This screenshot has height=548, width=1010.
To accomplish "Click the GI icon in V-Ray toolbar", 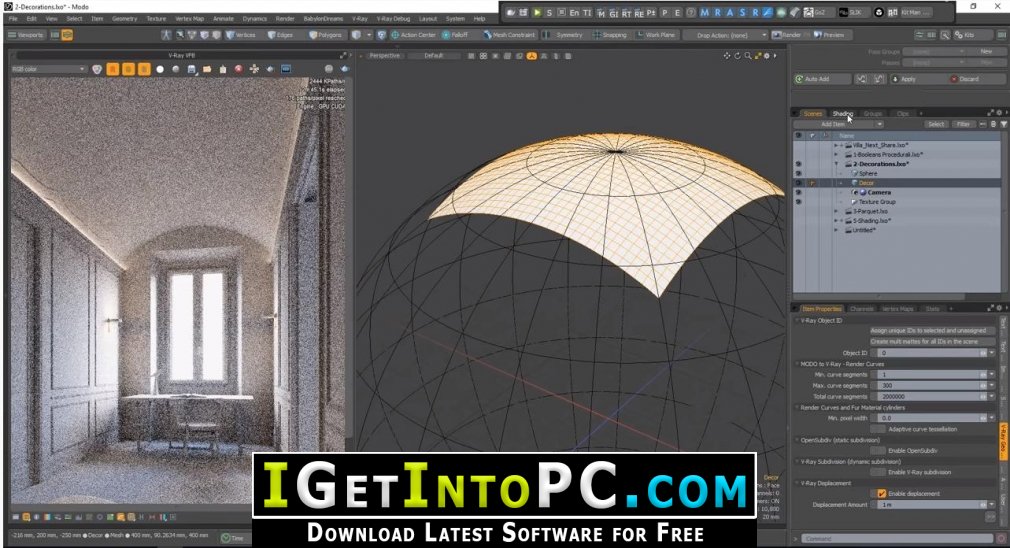I will click(x=613, y=13).
